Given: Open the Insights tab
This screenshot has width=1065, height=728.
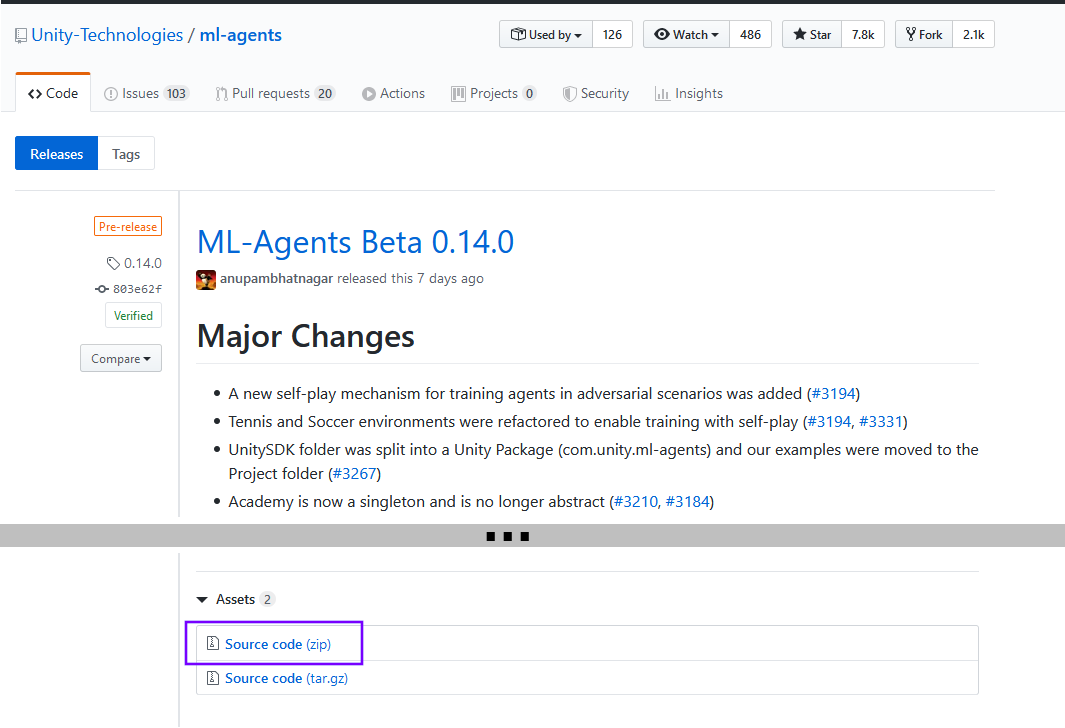Looking at the screenshot, I should click(x=689, y=94).
